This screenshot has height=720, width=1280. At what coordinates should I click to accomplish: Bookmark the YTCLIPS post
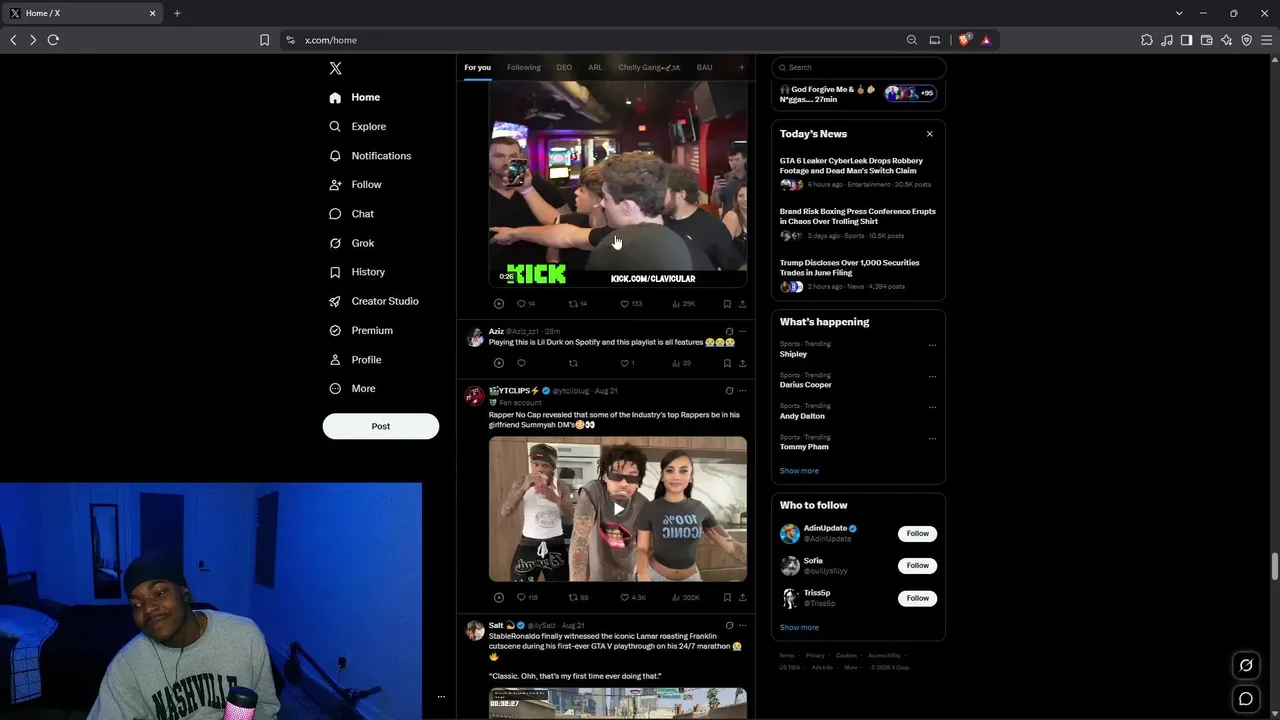coord(727,598)
